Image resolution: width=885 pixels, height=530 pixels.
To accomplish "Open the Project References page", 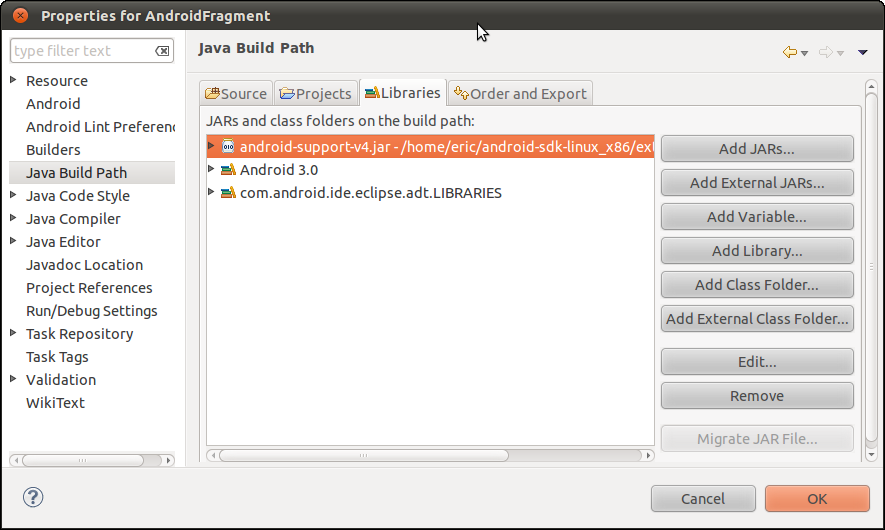I will coord(89,288).
